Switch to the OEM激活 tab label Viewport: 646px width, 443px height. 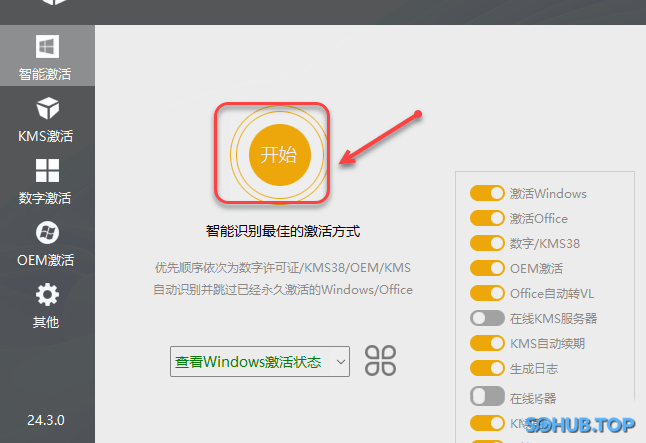point(45,260)
